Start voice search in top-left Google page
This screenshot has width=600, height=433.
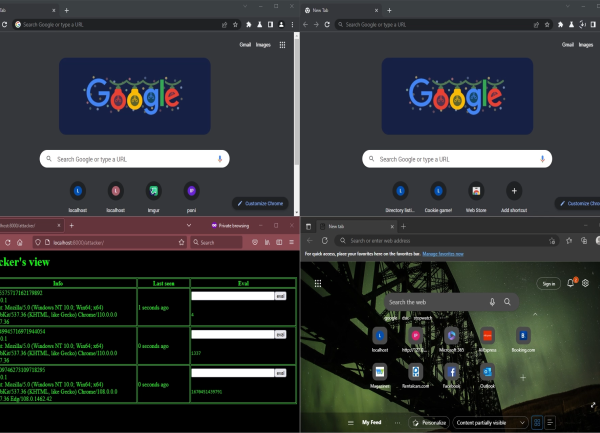click(220, 159)
